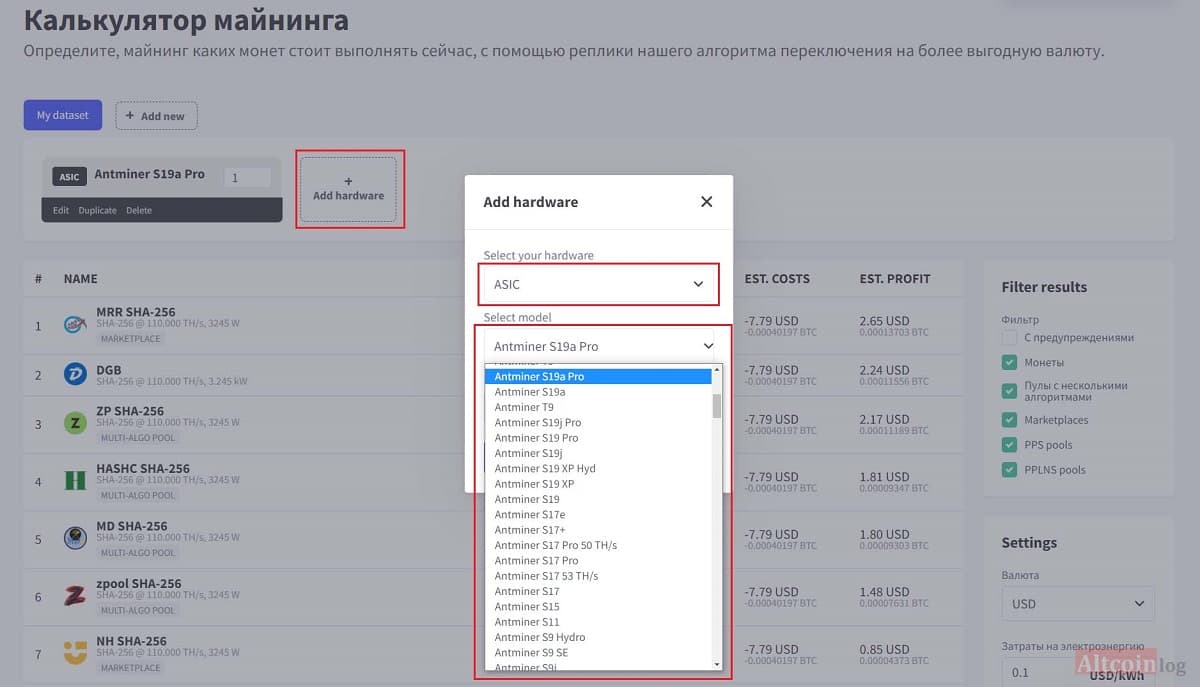This screenshot has height=687, width=1200.
Task: Click the NH SHA-256 marketplace logo
Action: point(75,654)
